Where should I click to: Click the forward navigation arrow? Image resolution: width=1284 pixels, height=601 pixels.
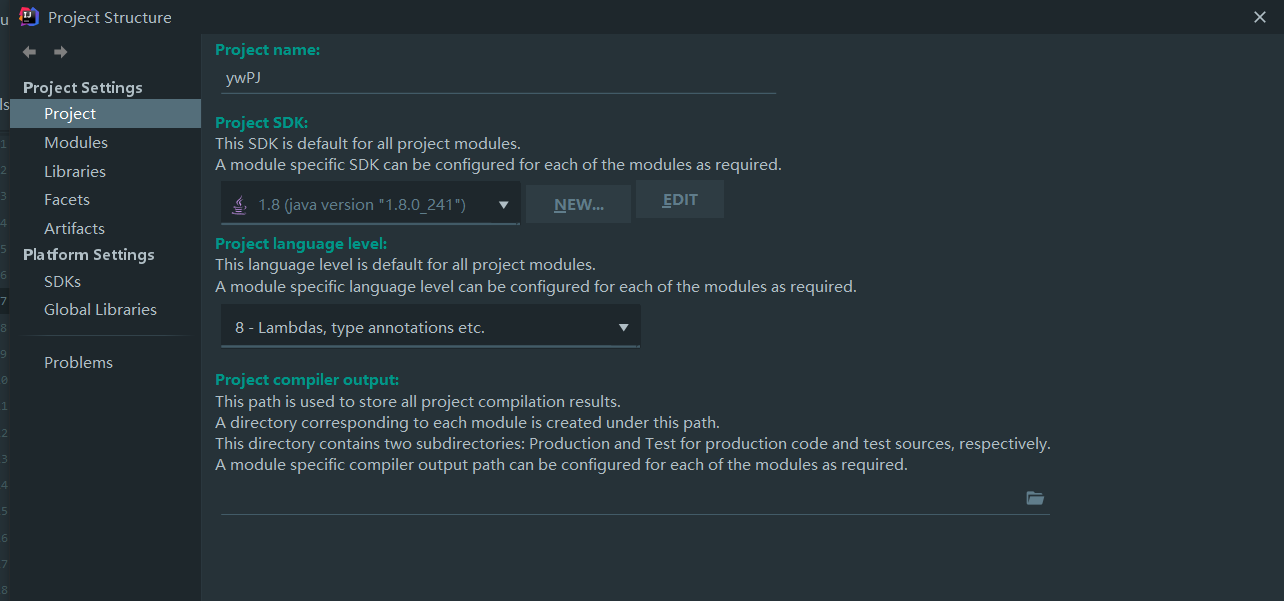coord(61,52)
